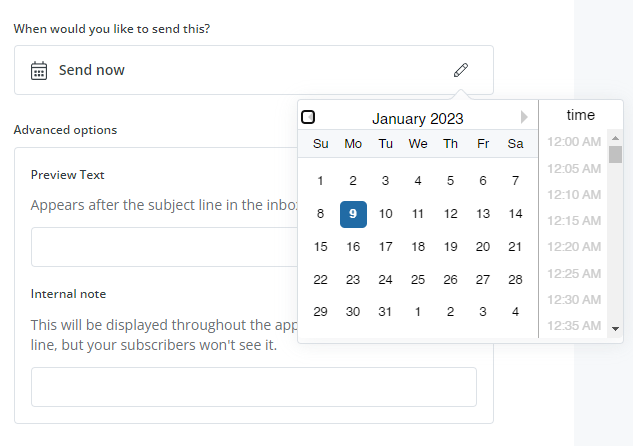Go to previous month in calendar
The height and width of the screenshot is (446, 633).
click(308, 117)
